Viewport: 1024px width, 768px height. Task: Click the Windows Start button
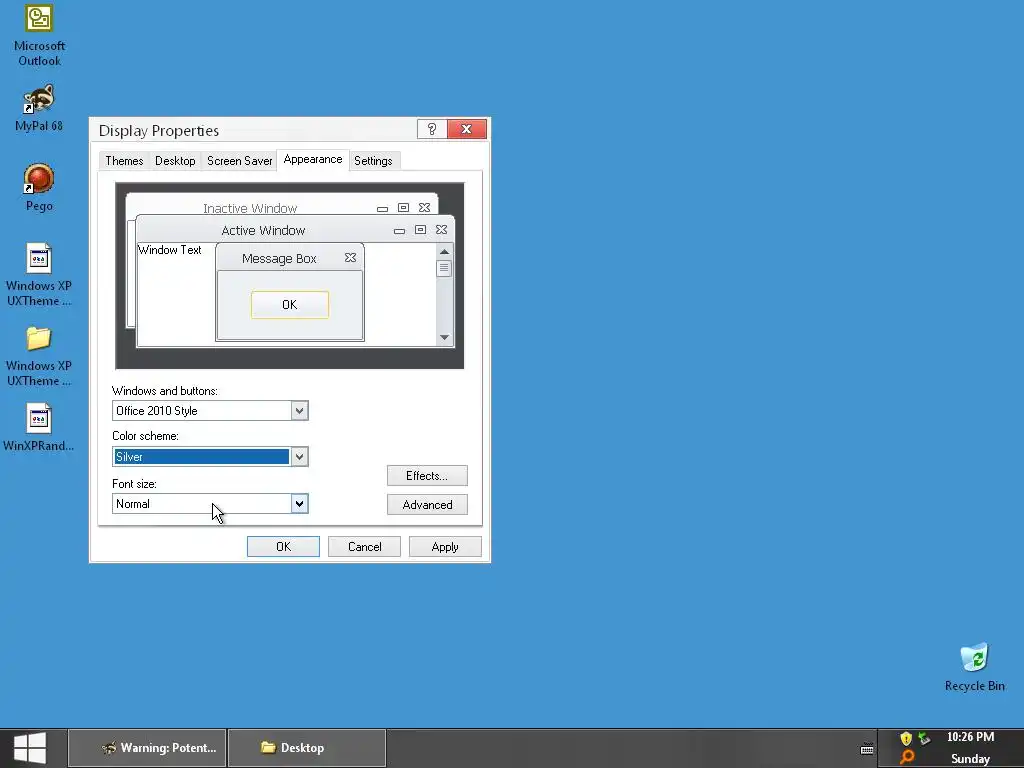pyautogui.click(x=29, y=748)
